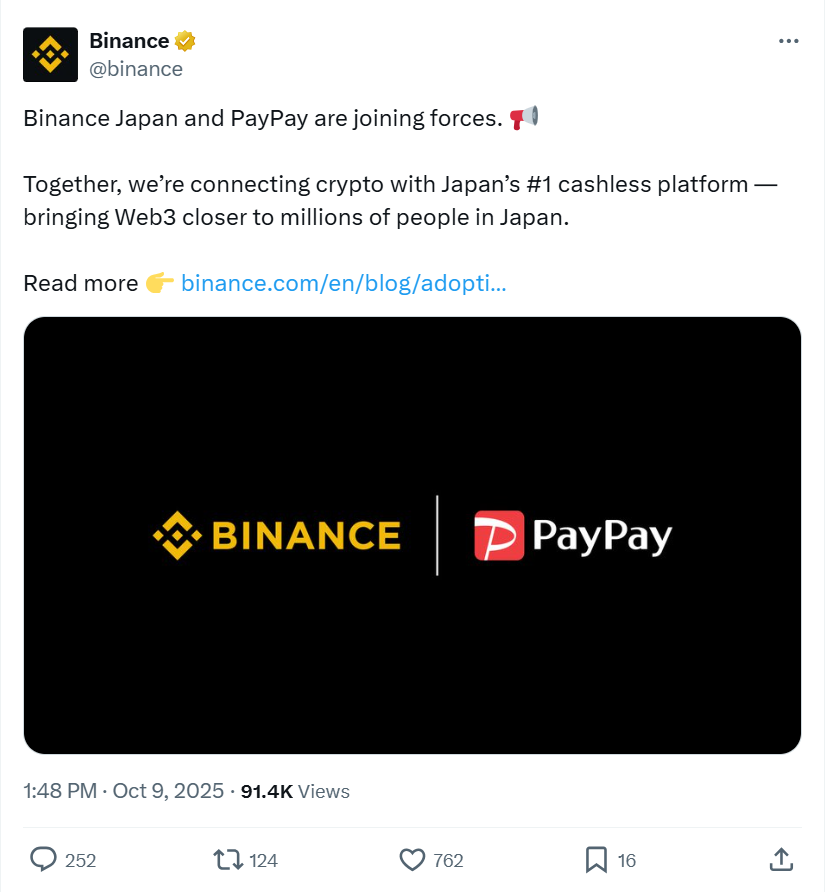Like the post with the heart icon

pyautogui.click(x=412, y=859)
